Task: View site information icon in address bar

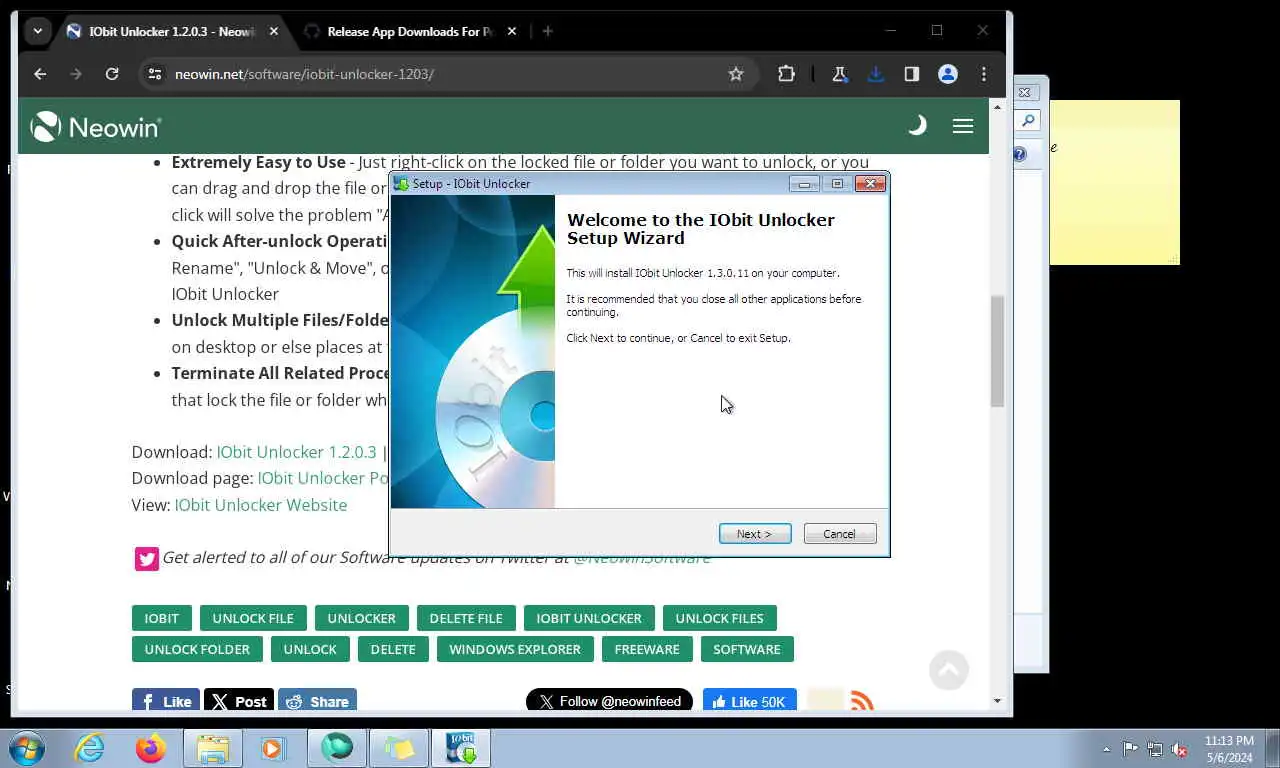Action: coord(154,74)
